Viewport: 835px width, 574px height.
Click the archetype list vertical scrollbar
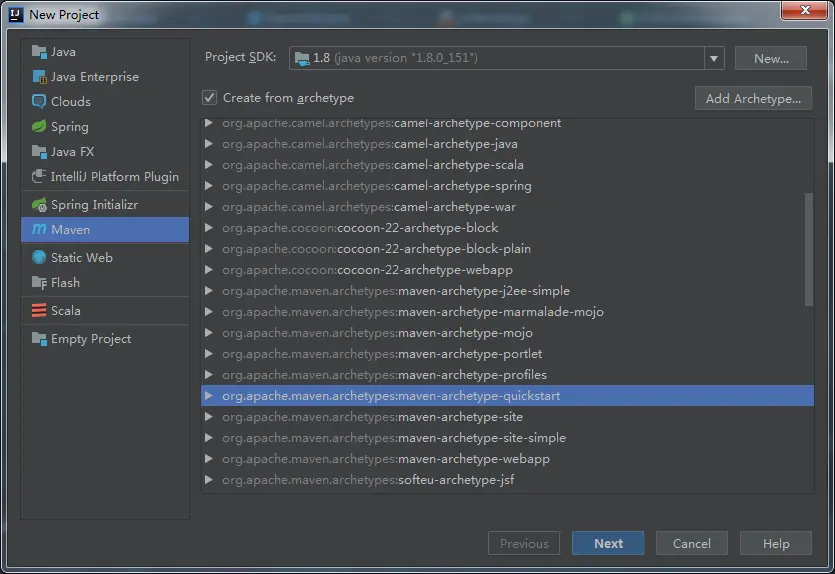(x=809, y=249)
